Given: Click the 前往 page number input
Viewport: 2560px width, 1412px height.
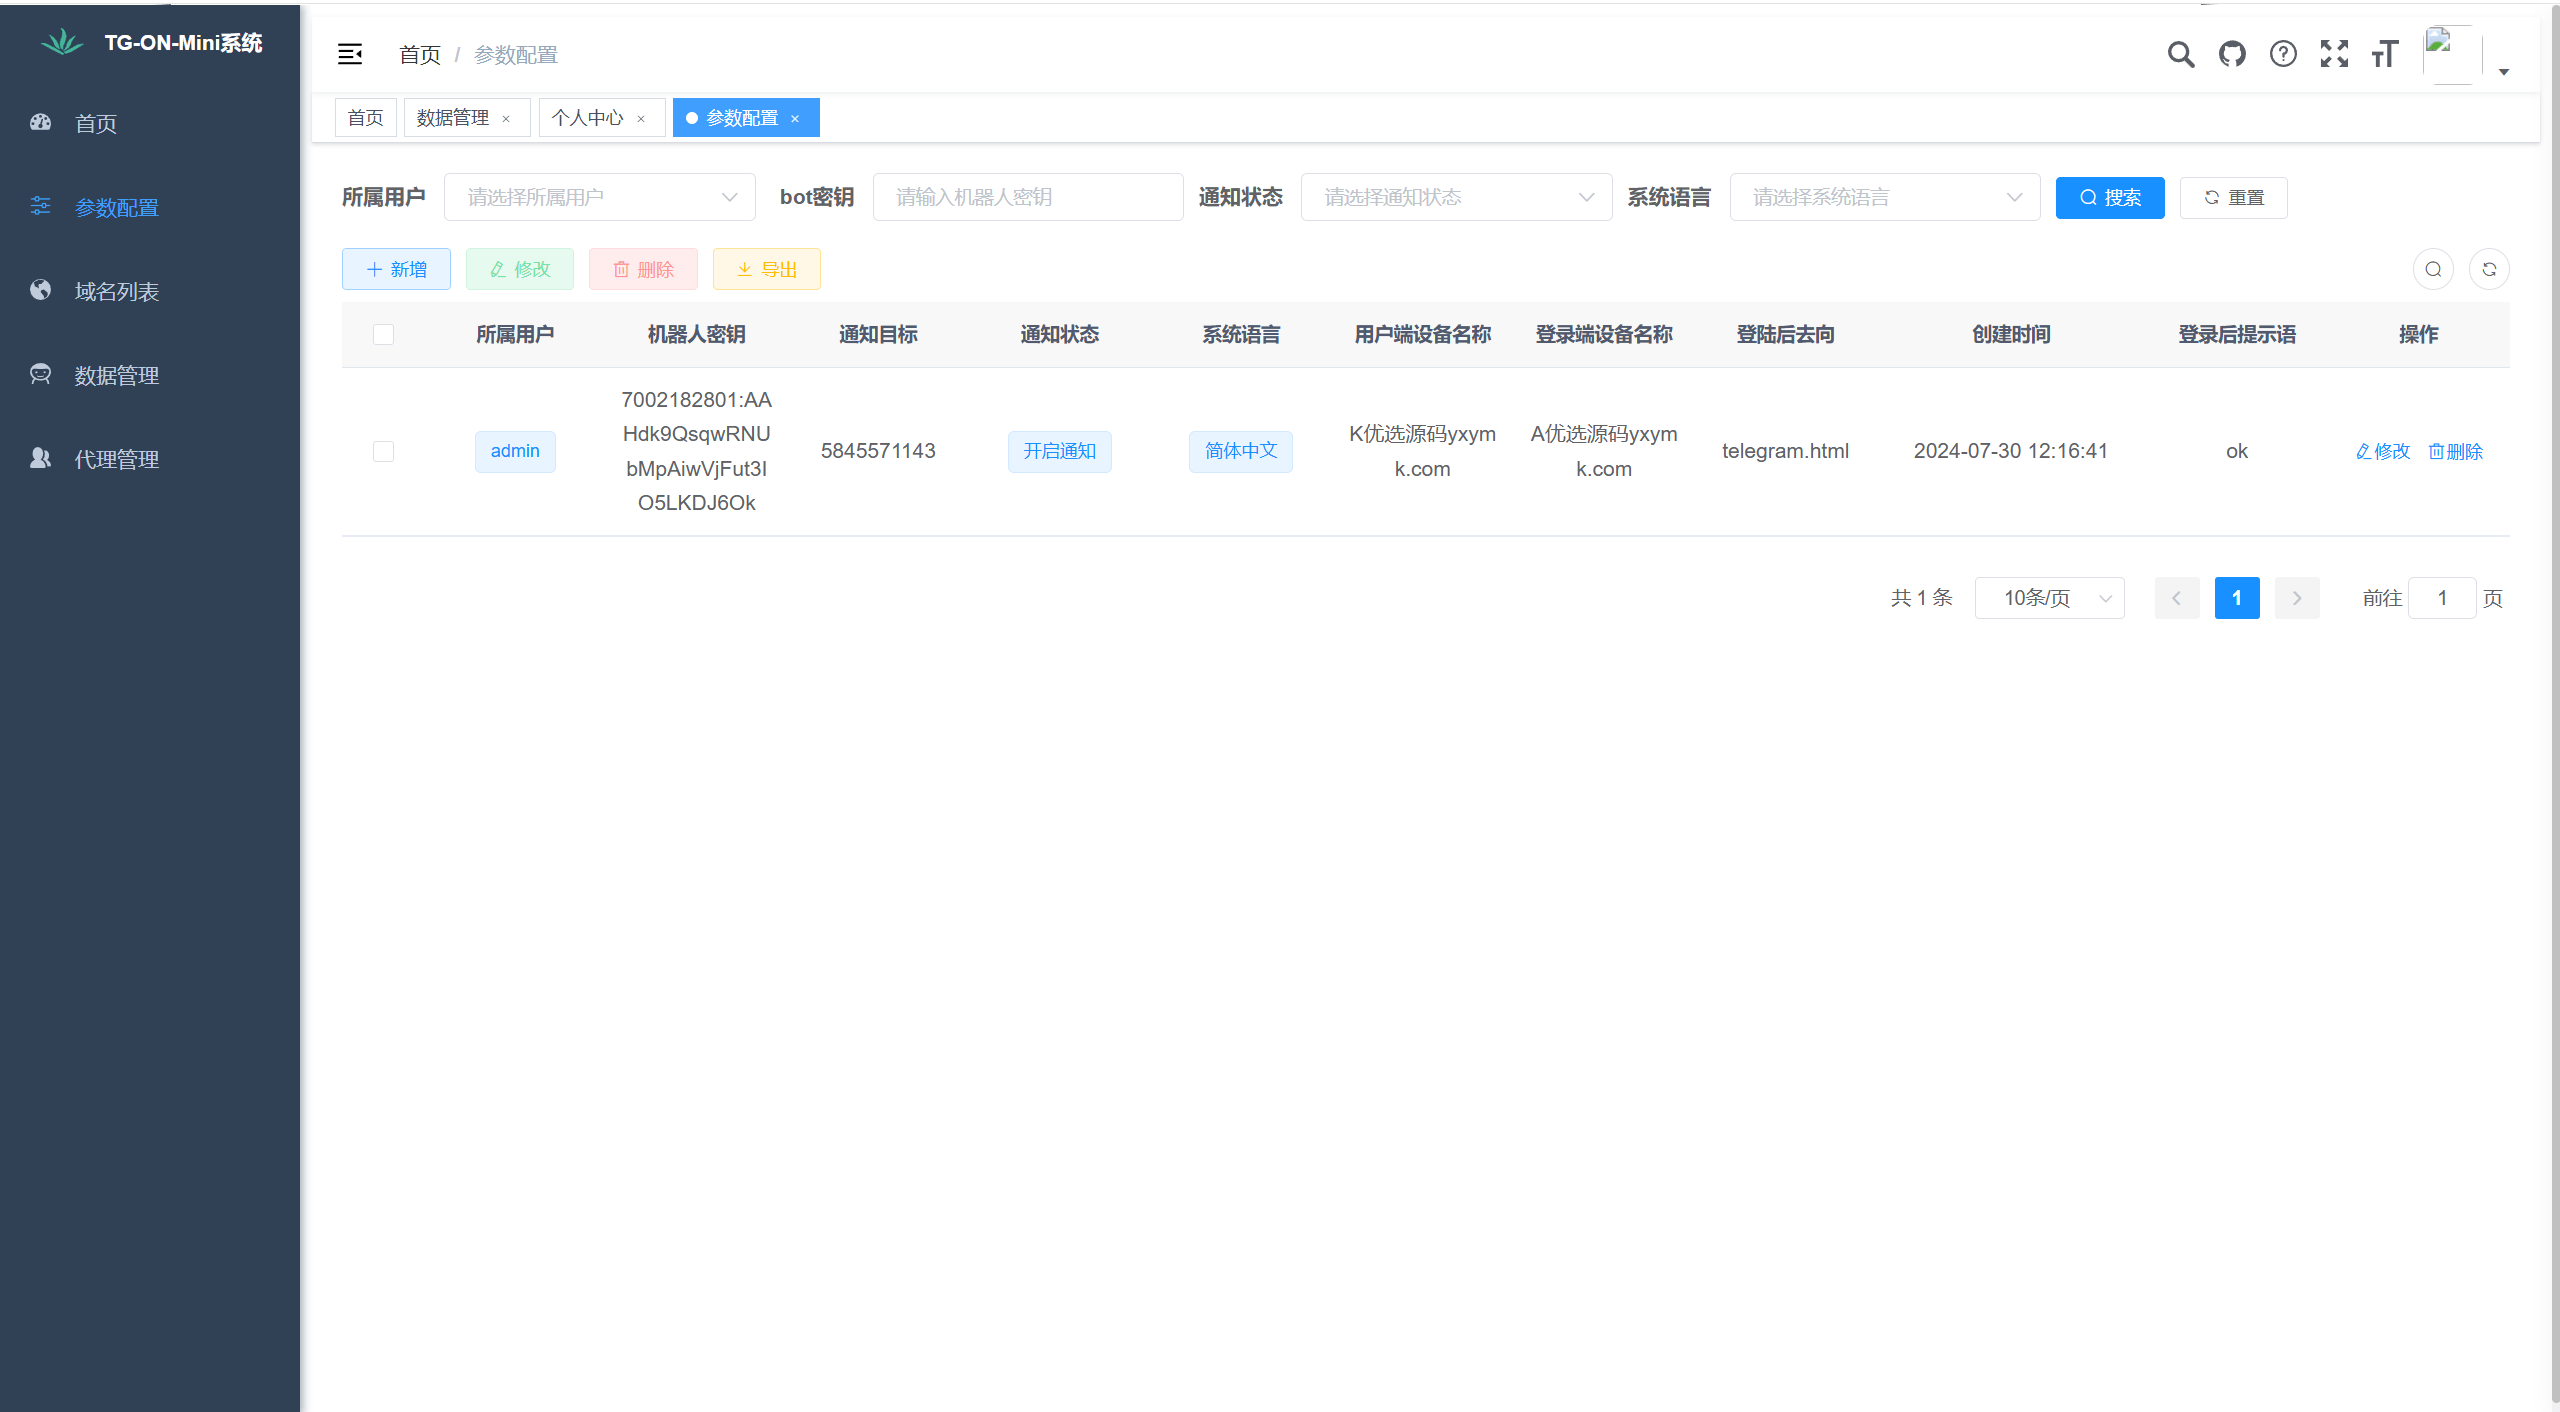Looking at the screenshot, I should click(x=2442, y=598).
